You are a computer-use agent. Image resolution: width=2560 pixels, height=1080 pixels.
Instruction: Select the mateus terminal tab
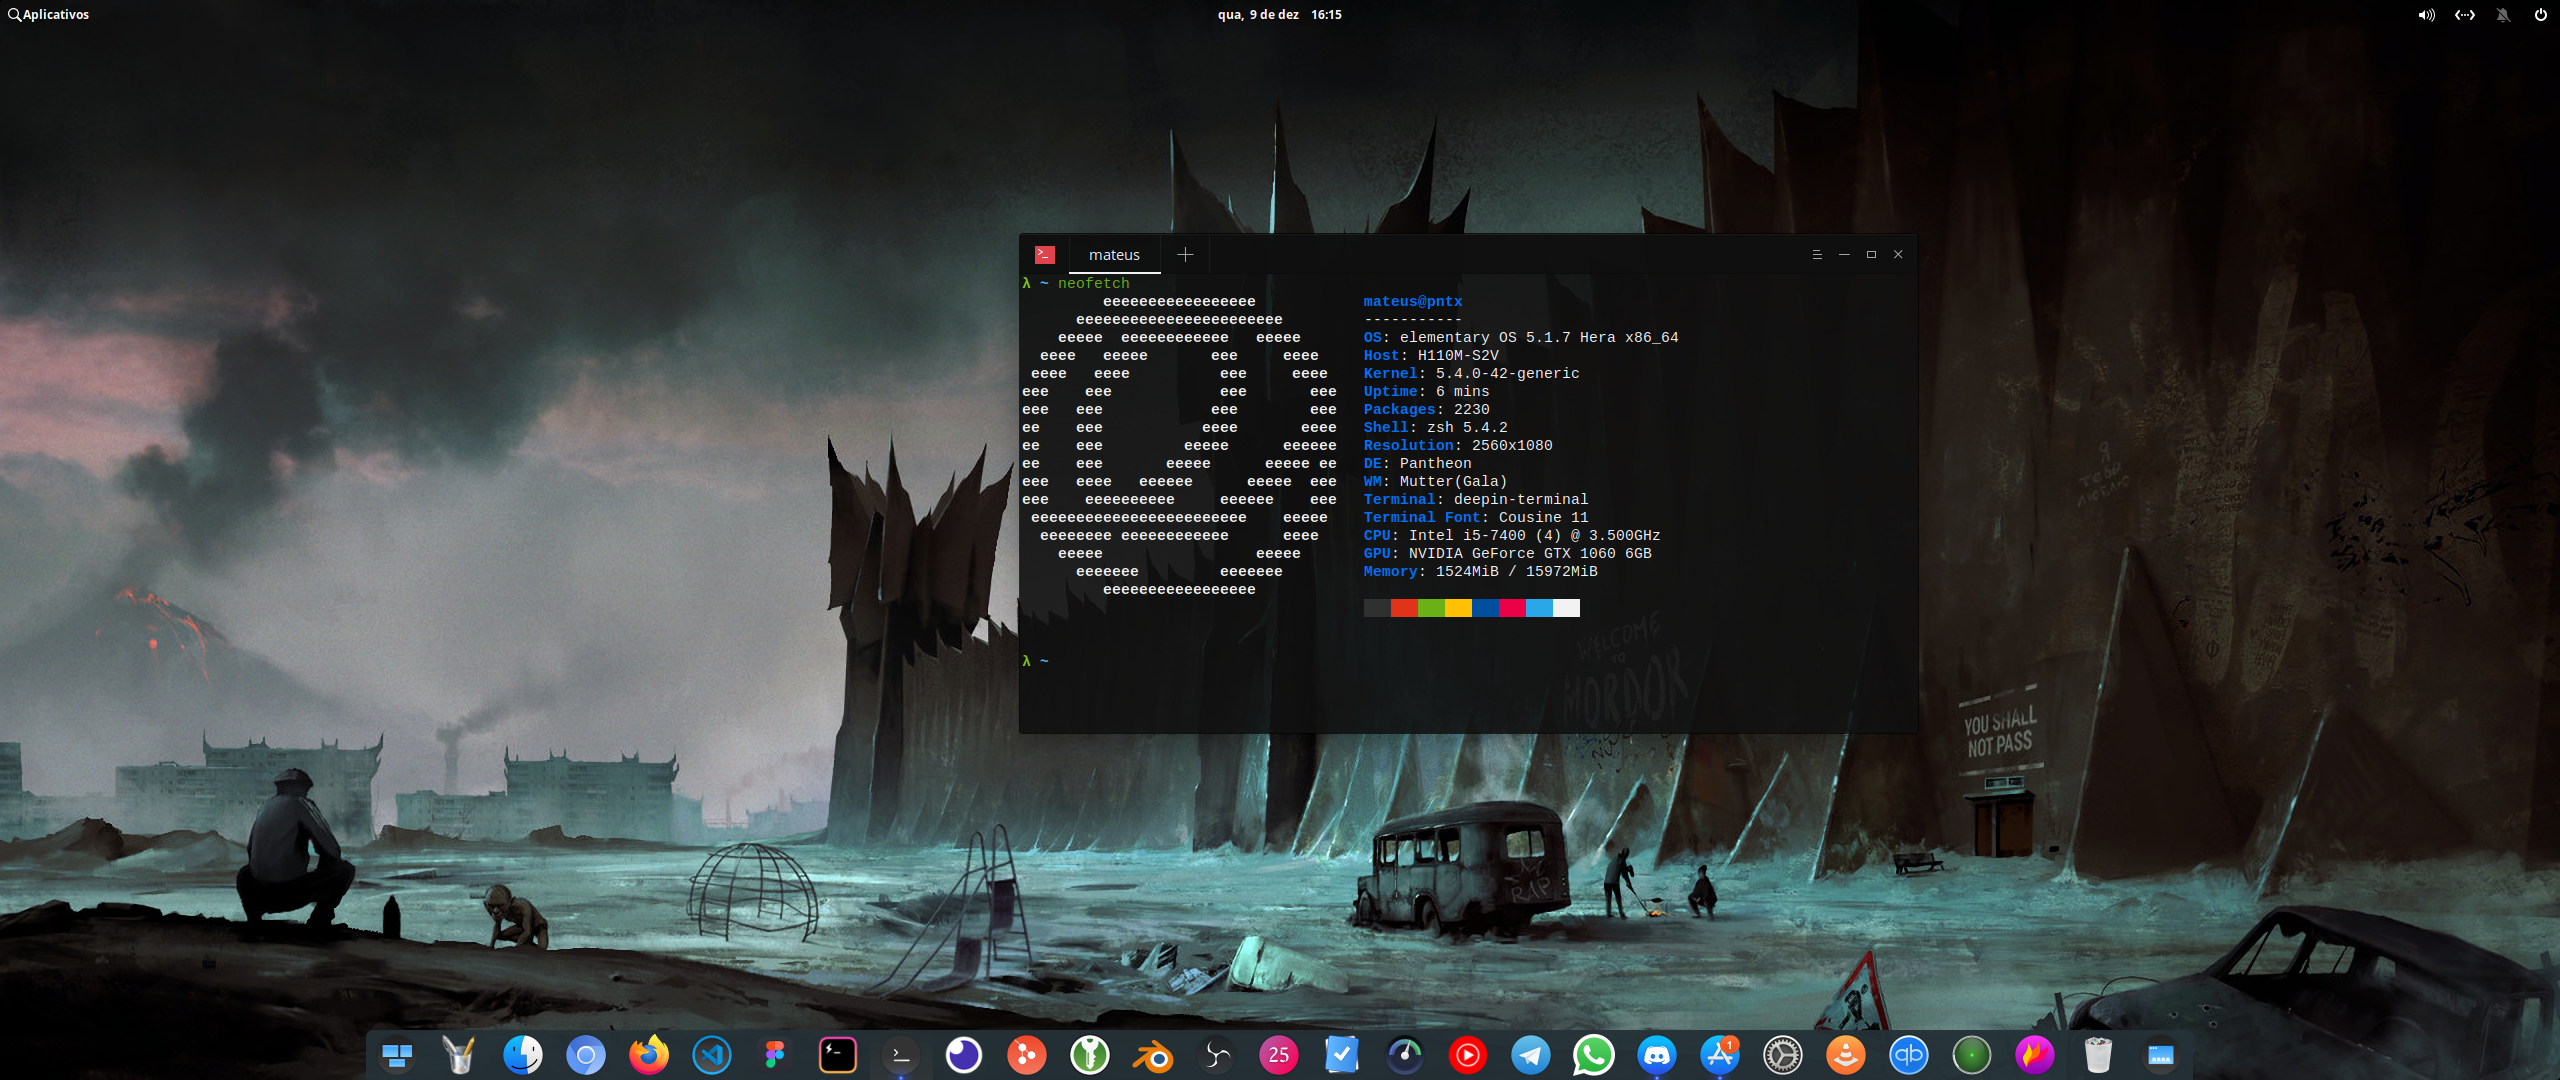1114,255
